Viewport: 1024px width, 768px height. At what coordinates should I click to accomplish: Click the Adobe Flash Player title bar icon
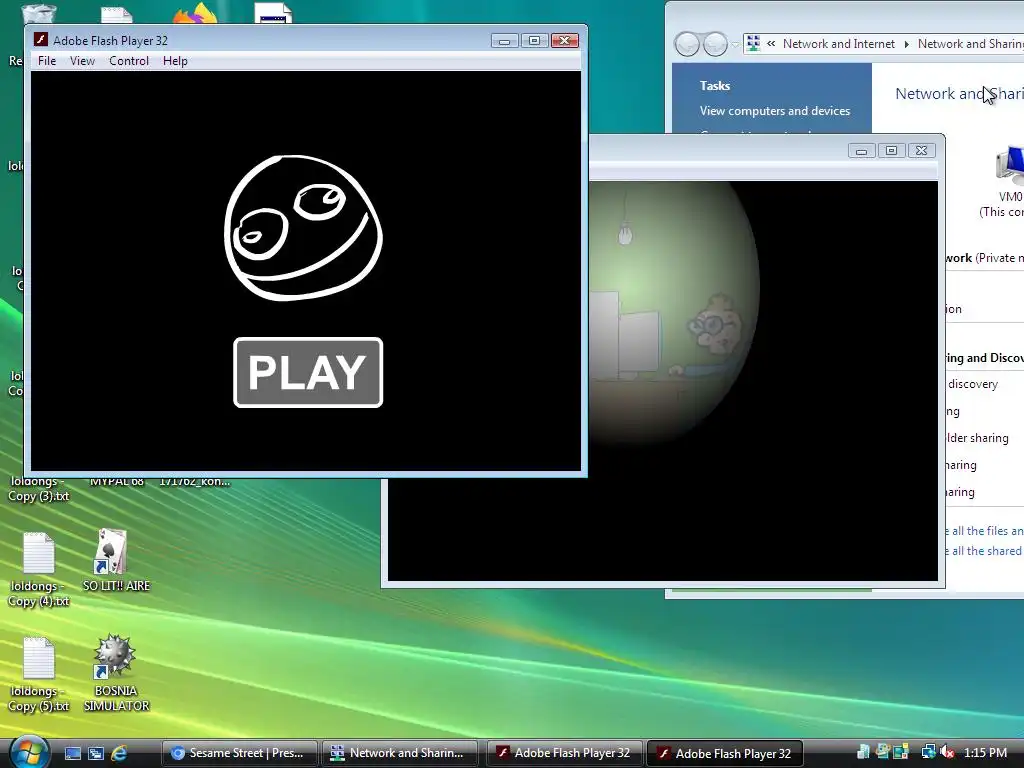tap(40, 40)
